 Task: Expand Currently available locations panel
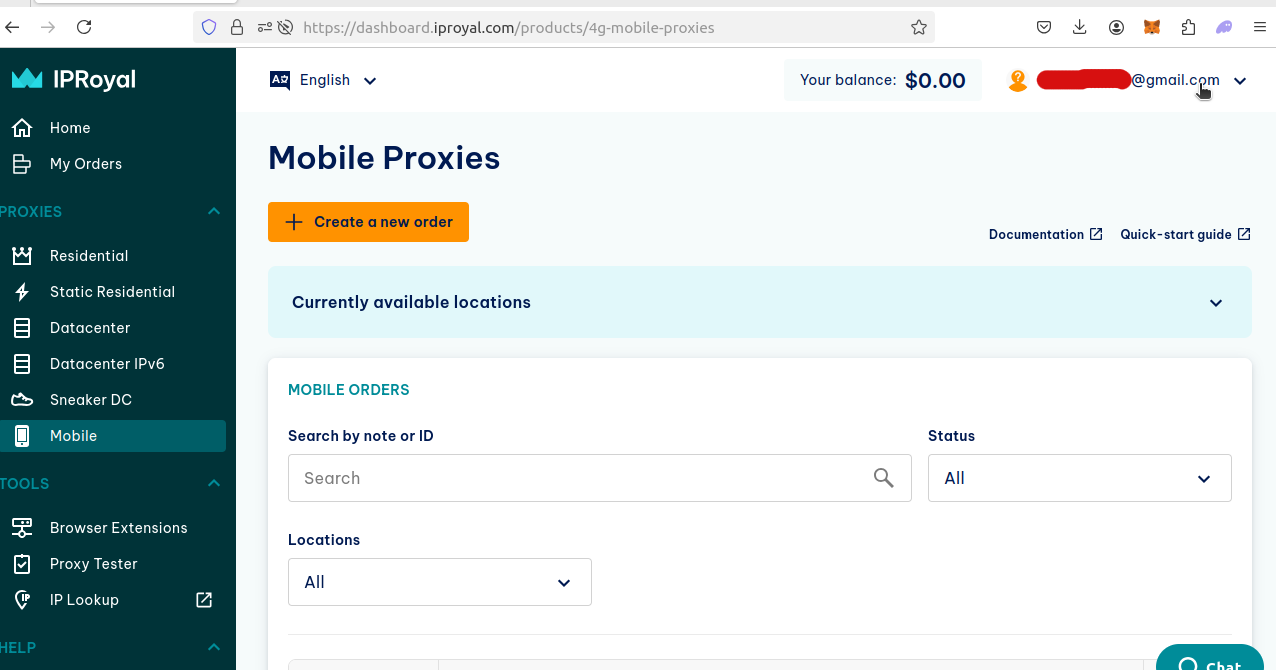tap(1216, 303)
